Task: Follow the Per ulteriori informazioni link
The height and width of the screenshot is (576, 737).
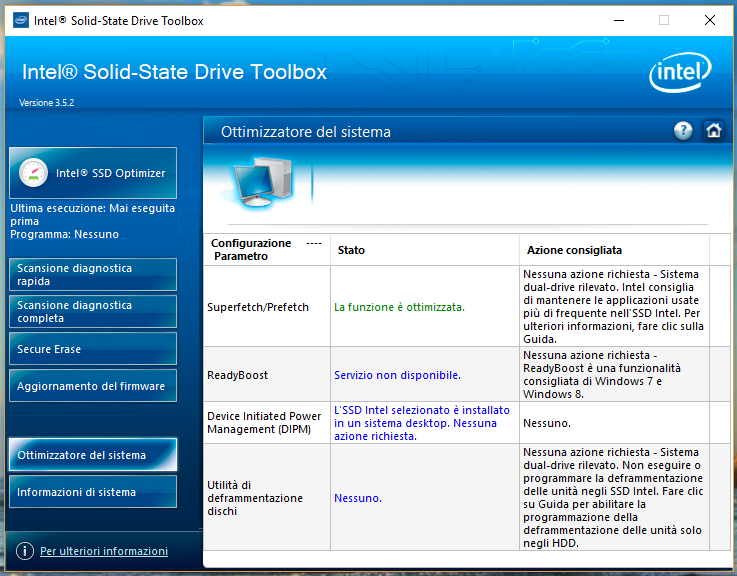Action: click(x=104, y=551)
